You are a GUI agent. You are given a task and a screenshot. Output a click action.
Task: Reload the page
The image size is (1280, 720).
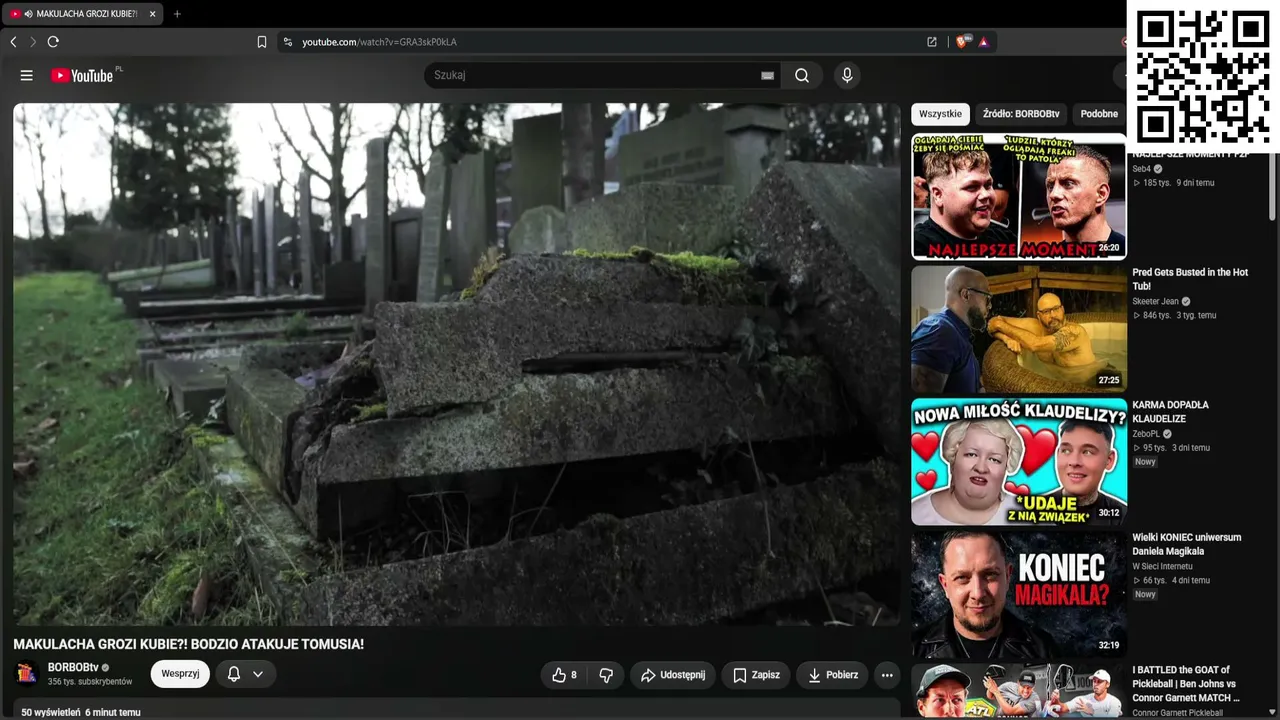(x=53, y=42)
